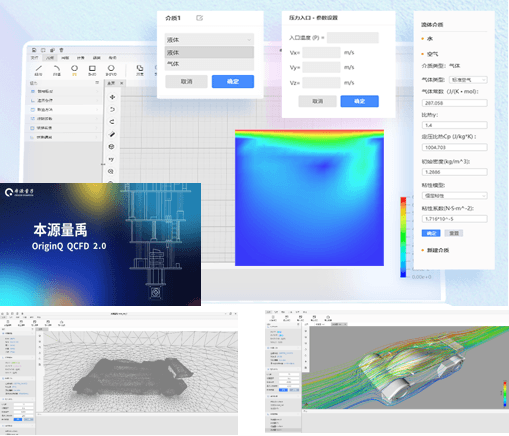This screenshot has height=436, width=509.
Task: Click 取消 in the 压力入口 dialog
Action: tap(317, 101)
